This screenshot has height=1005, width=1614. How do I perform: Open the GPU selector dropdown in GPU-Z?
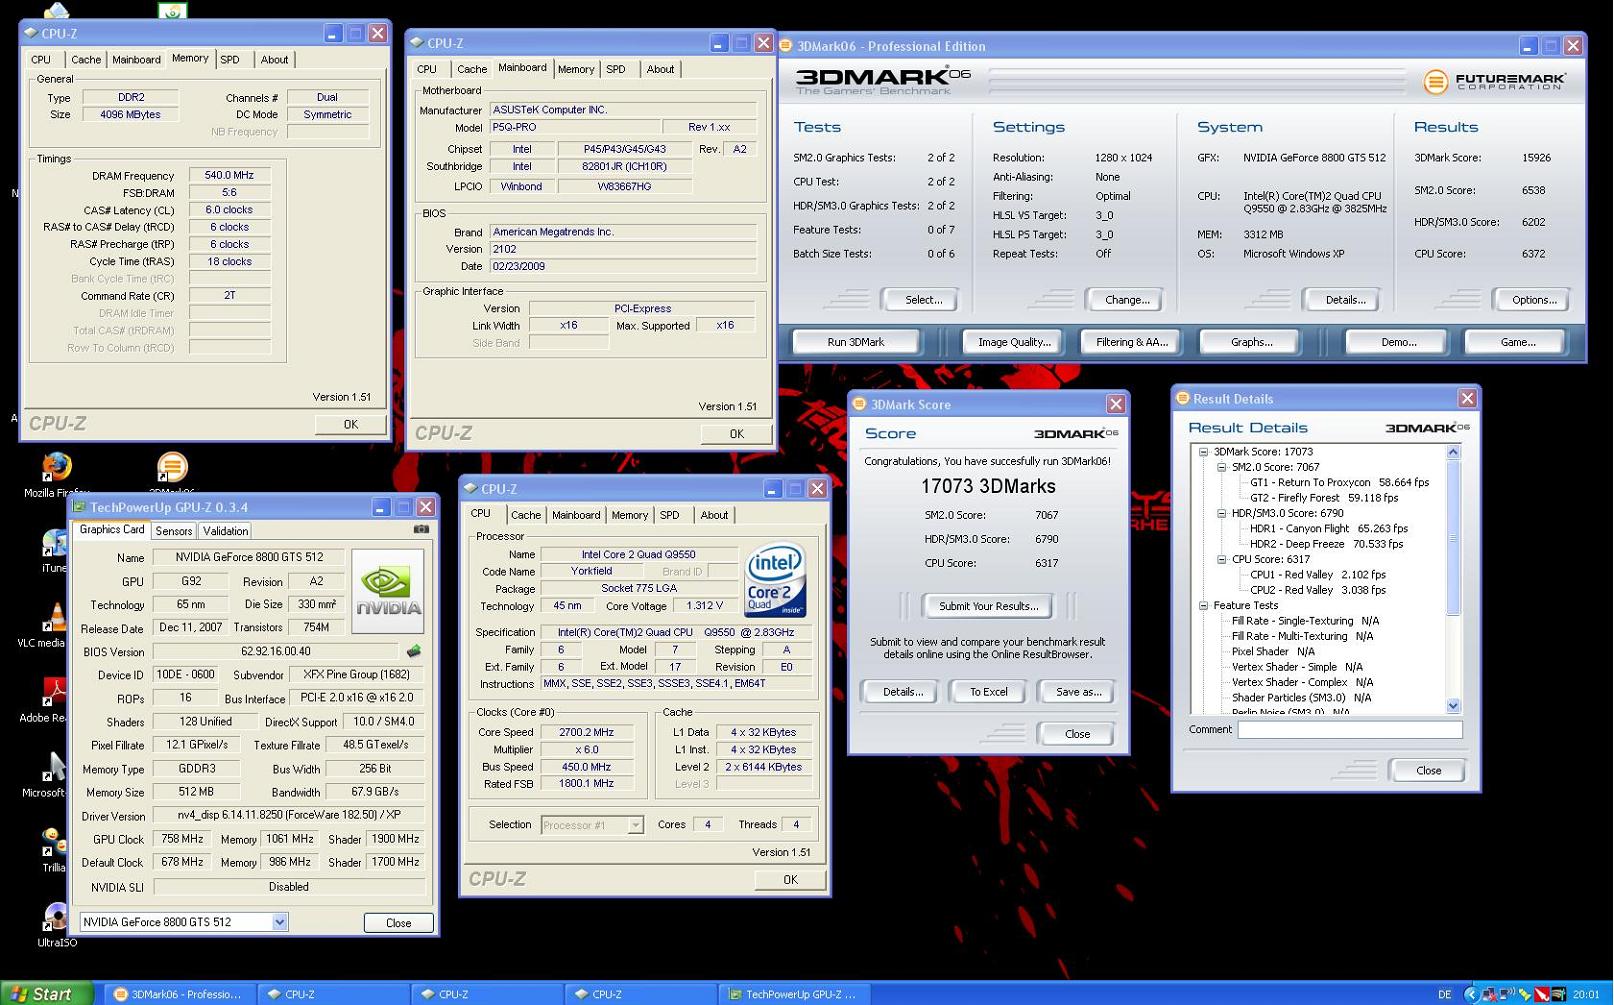pos(279,922)
